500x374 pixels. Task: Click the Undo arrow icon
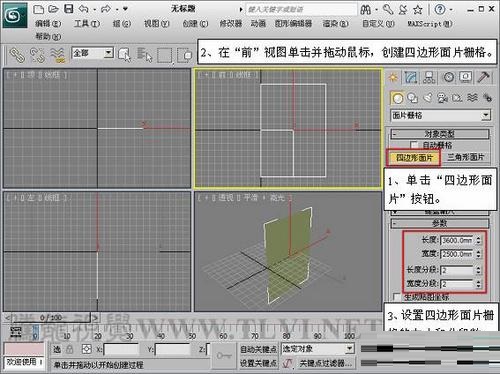(83, 9)
